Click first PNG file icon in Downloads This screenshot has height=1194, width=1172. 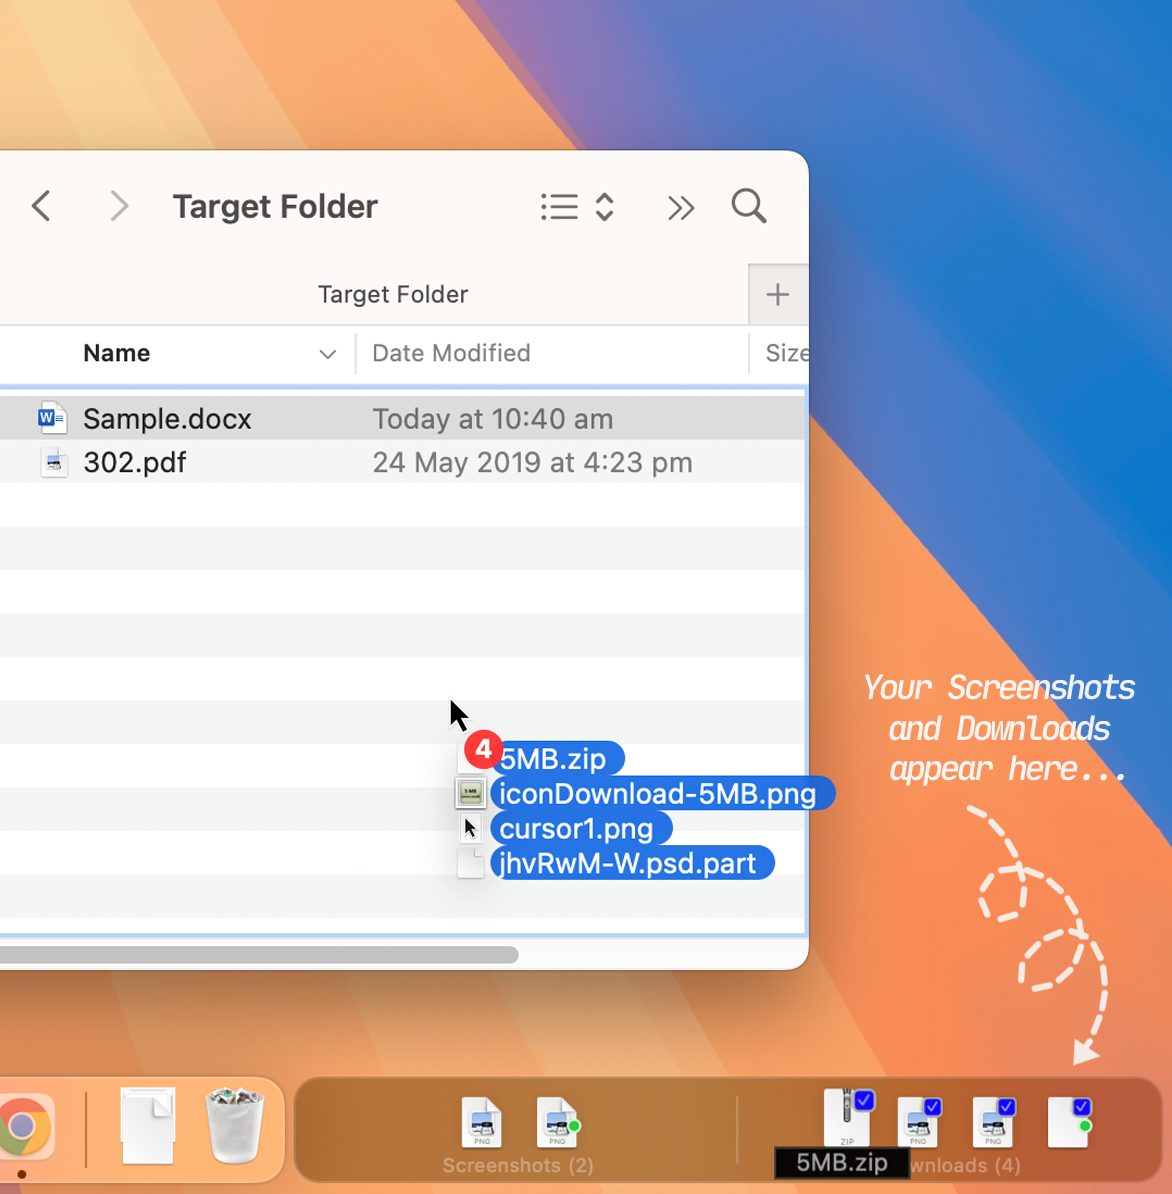[918, 1124]
